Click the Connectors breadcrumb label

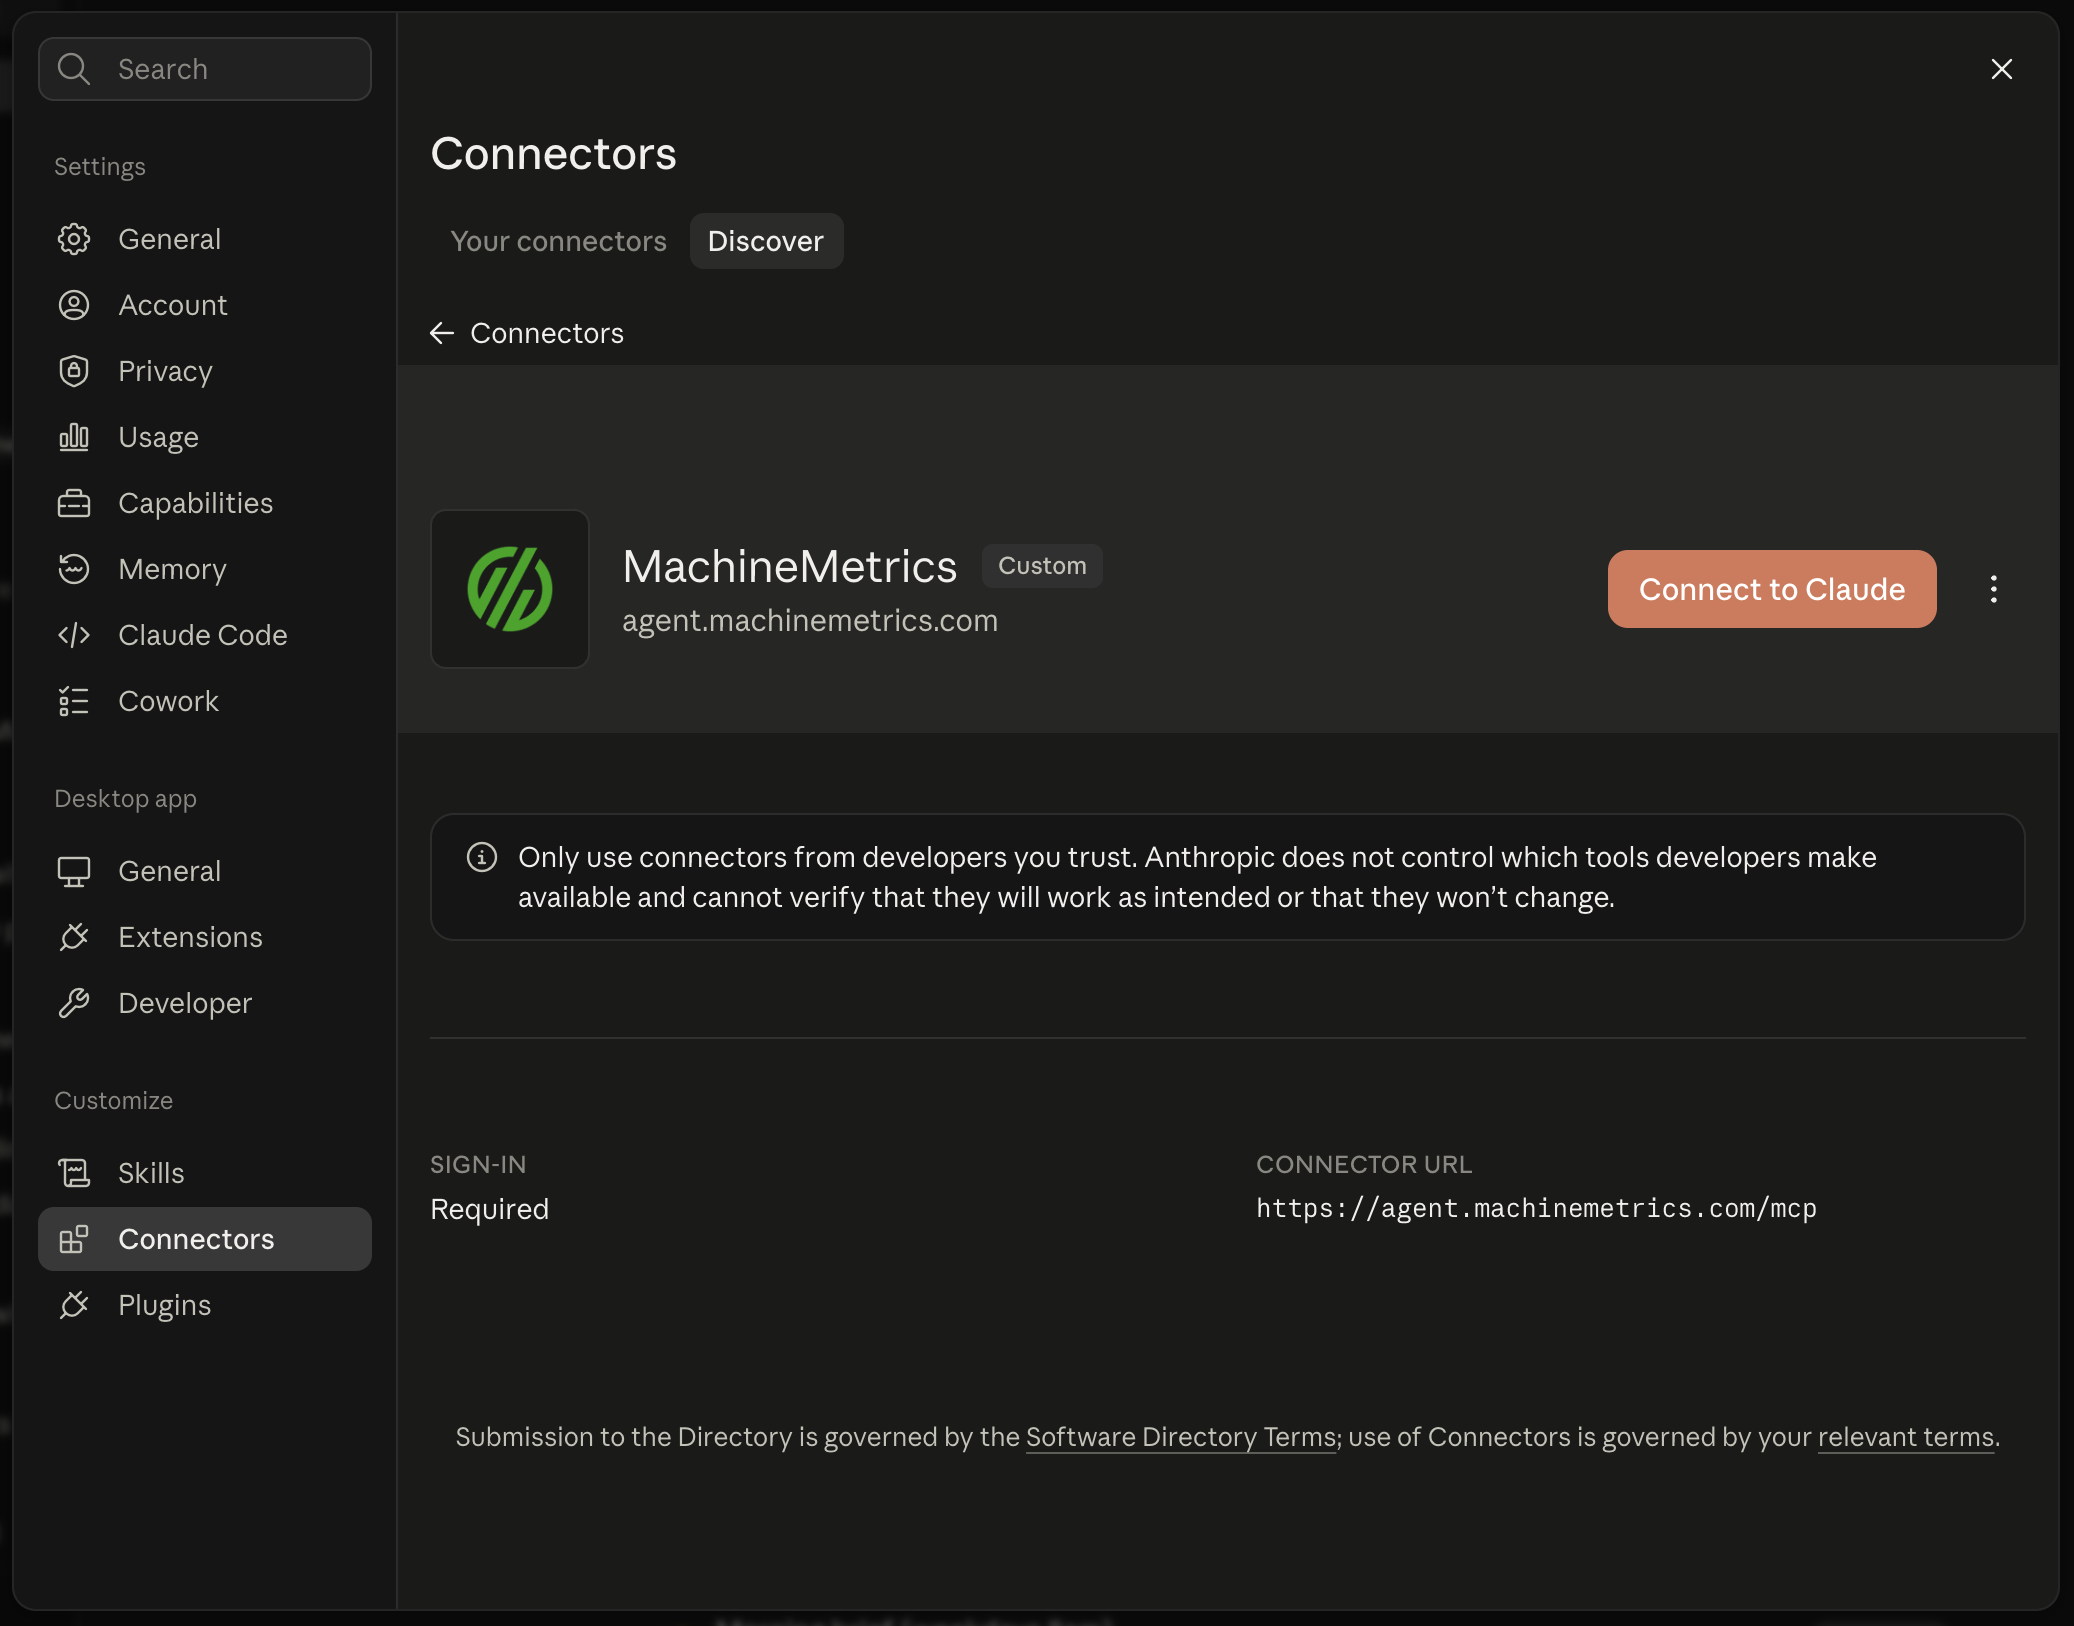point(547,333)
